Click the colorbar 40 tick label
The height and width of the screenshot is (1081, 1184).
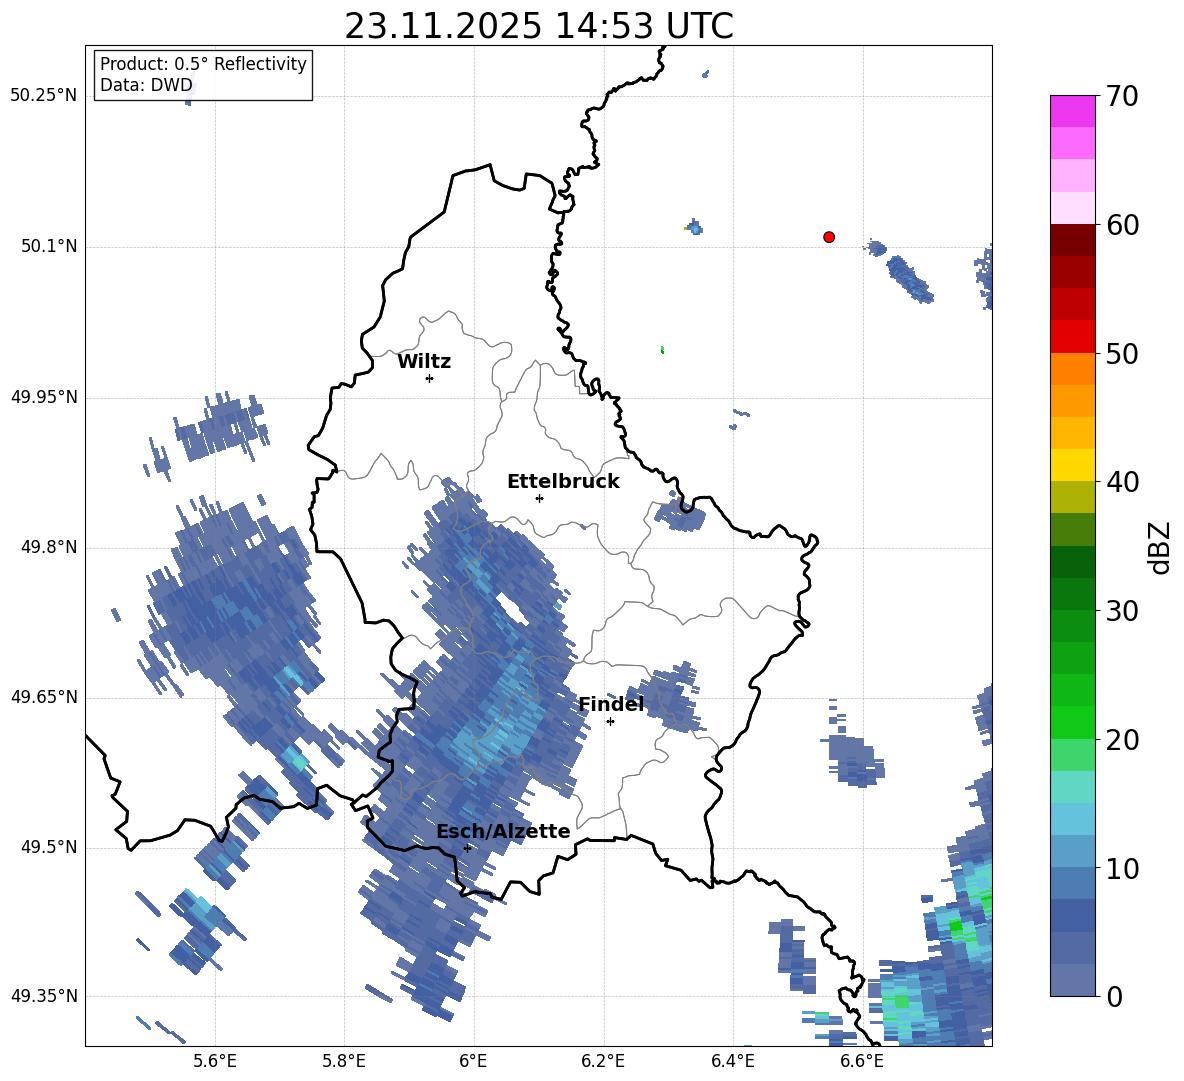click(1122, 482)
